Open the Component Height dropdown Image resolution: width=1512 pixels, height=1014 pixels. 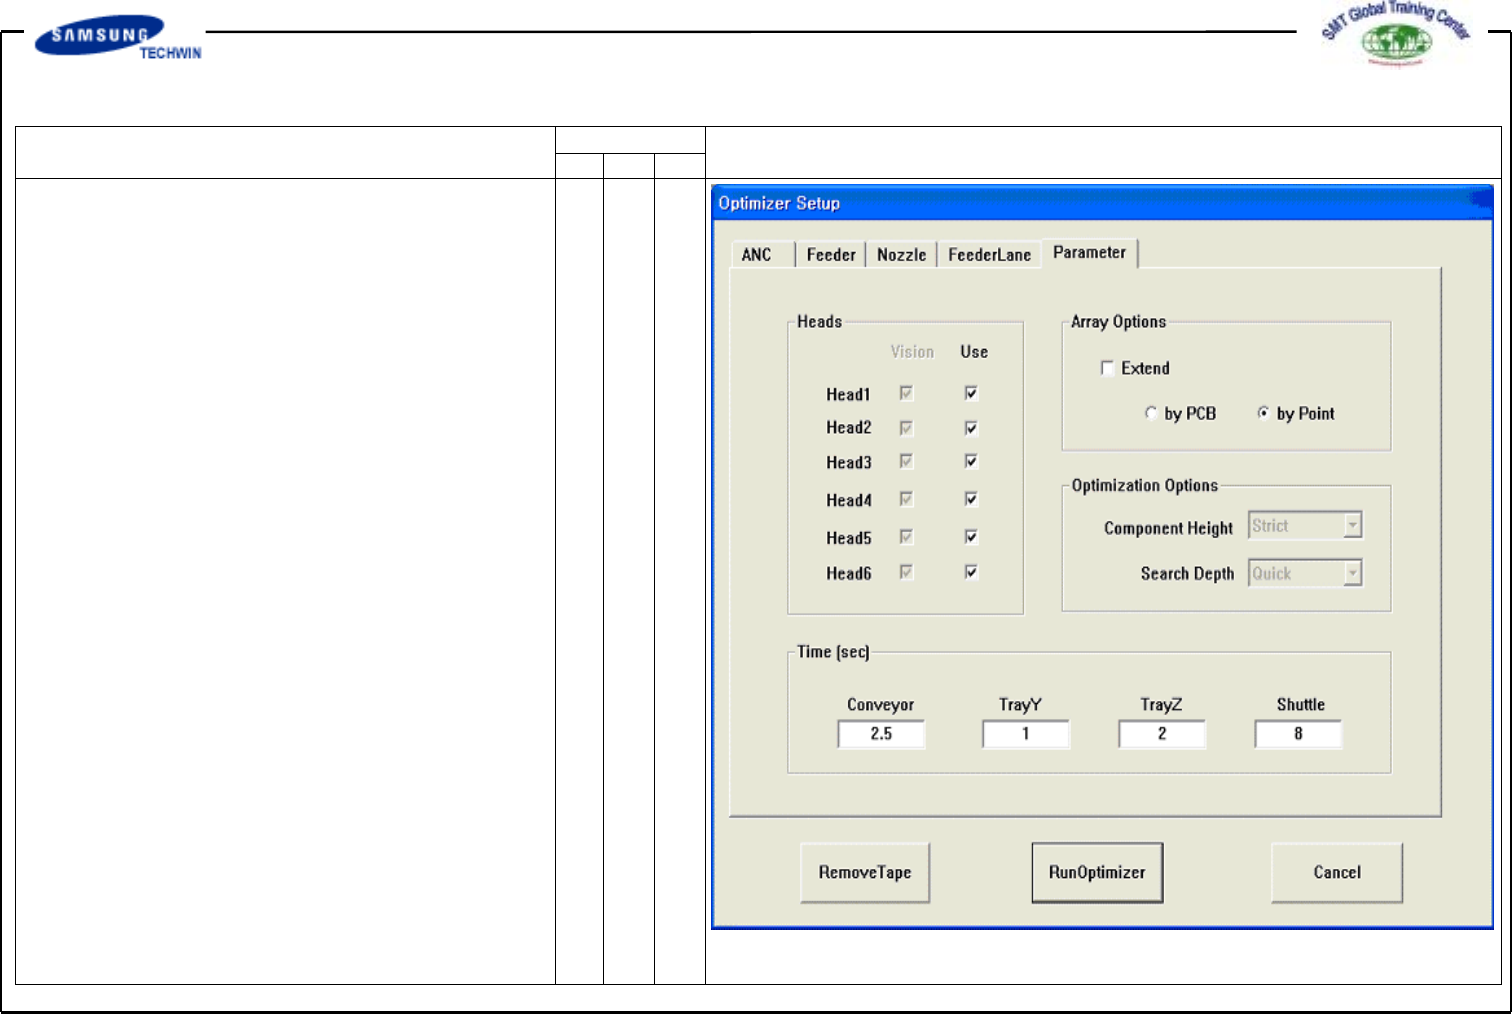pyautogui.click(x=1352, y=526)
